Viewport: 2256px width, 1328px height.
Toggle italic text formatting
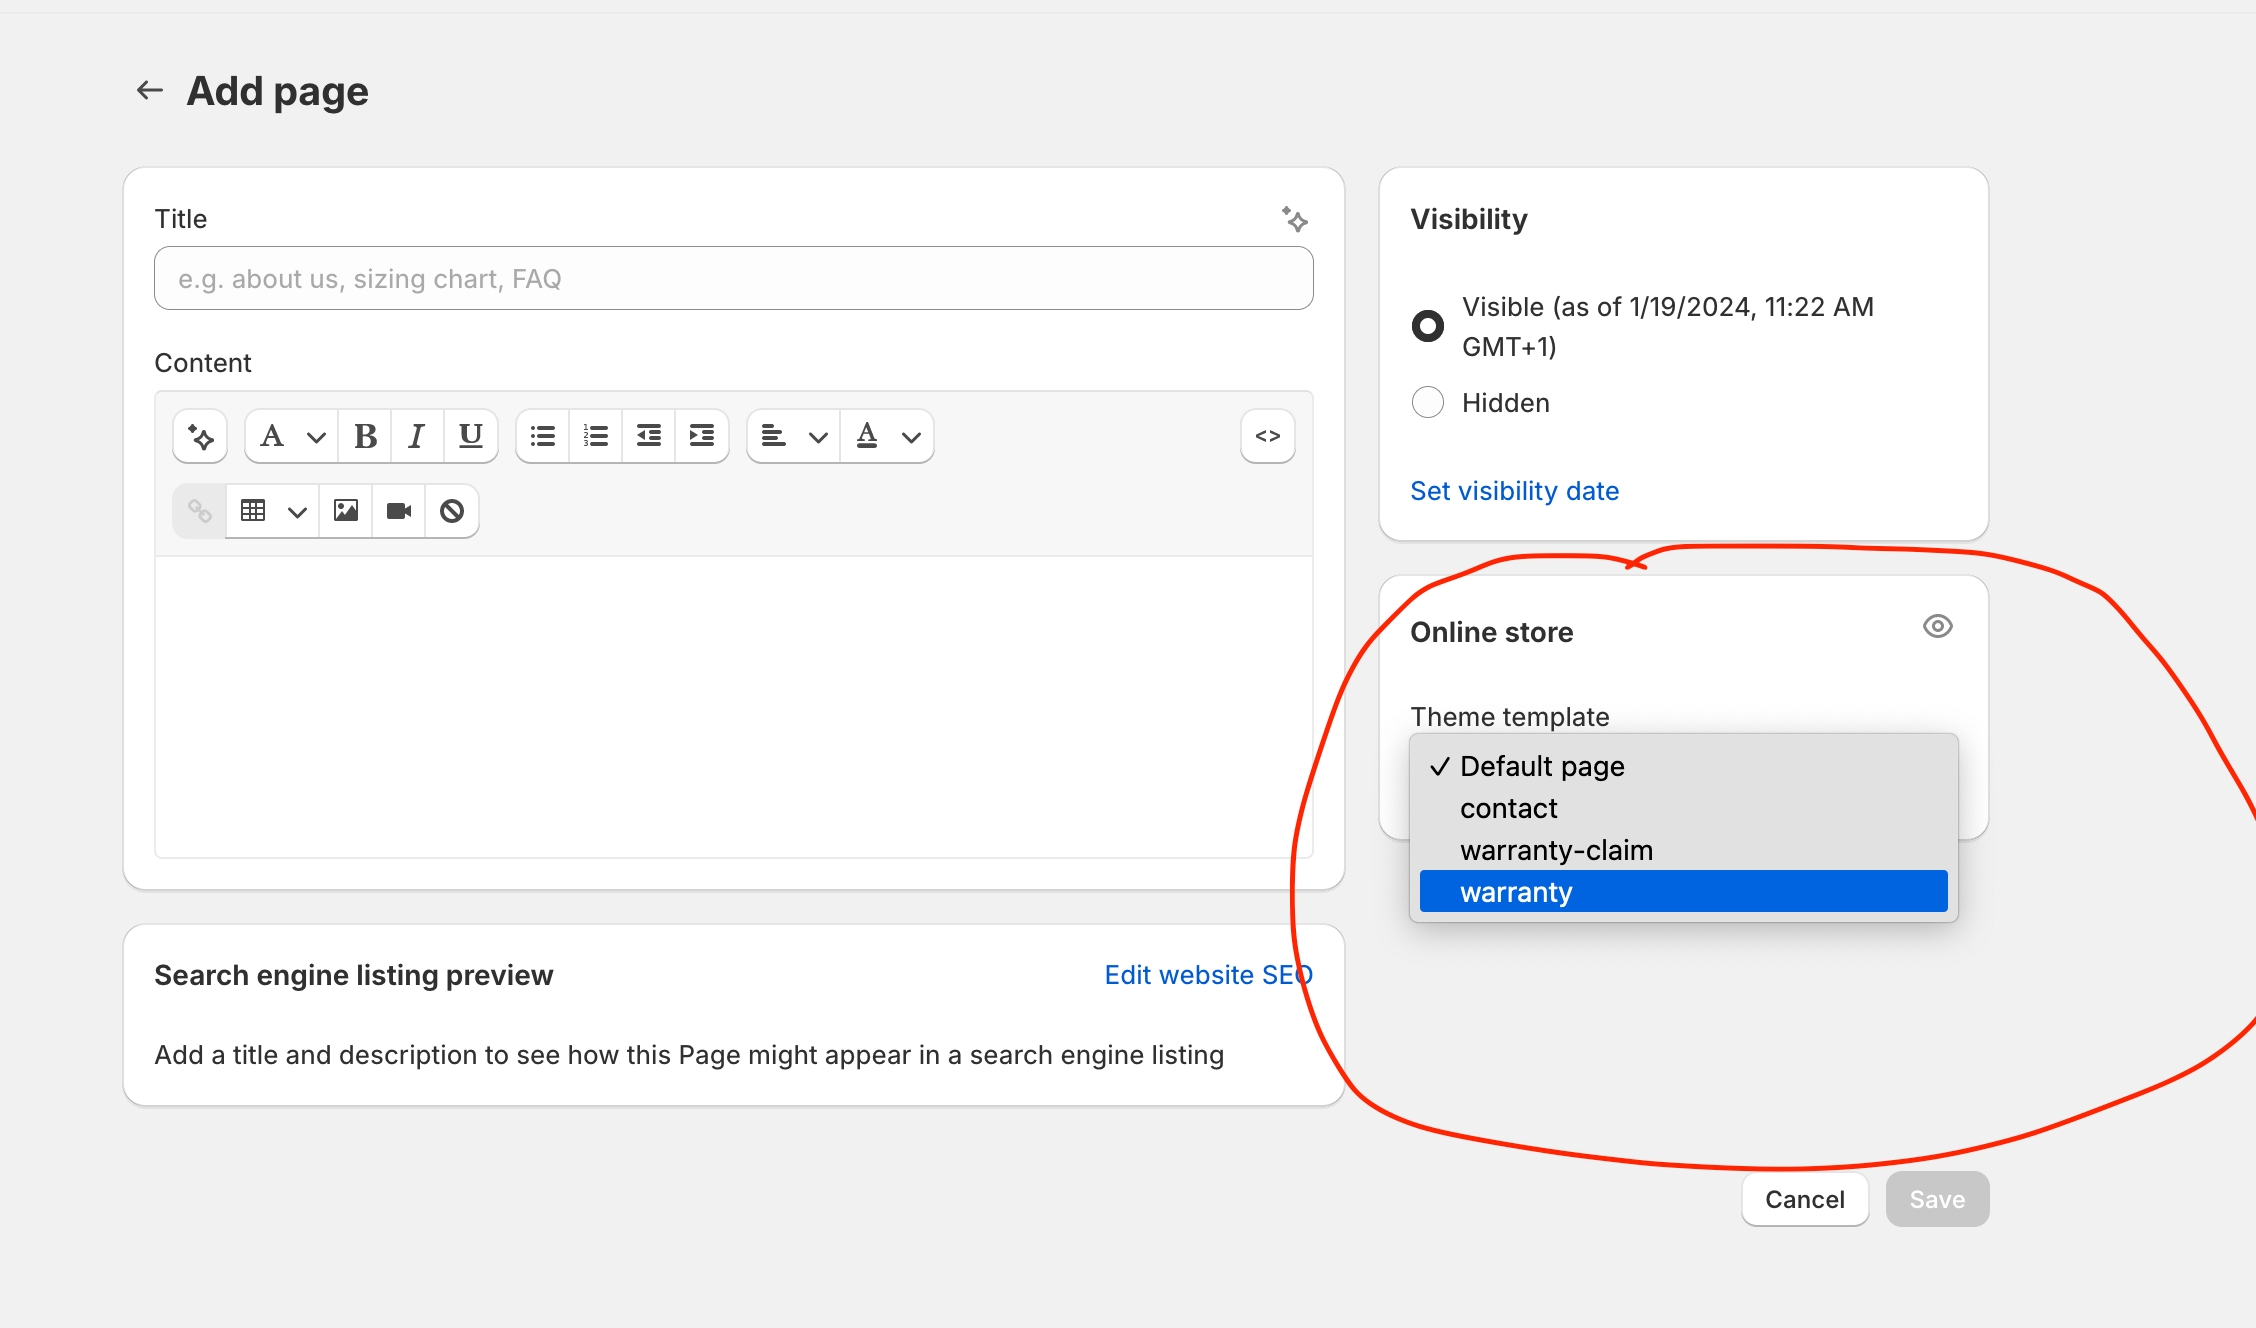[417, 436]
